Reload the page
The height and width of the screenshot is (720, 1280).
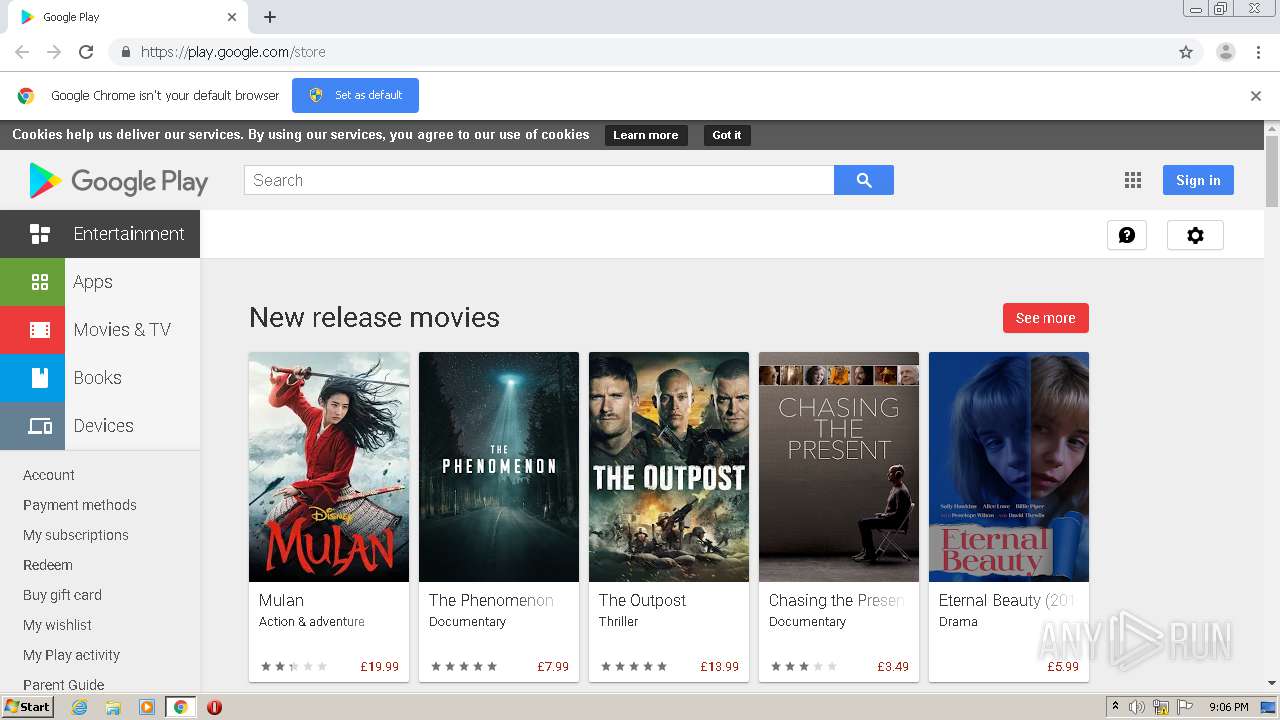click(x=86, y=52)
